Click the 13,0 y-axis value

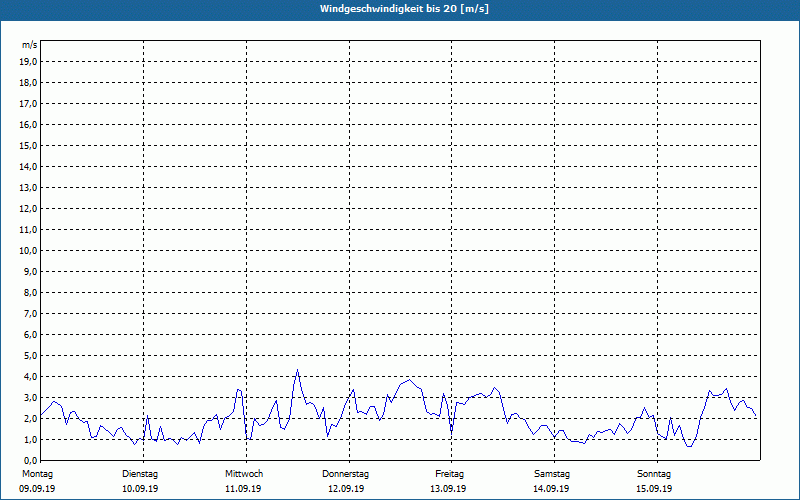(x=28, y=187)
